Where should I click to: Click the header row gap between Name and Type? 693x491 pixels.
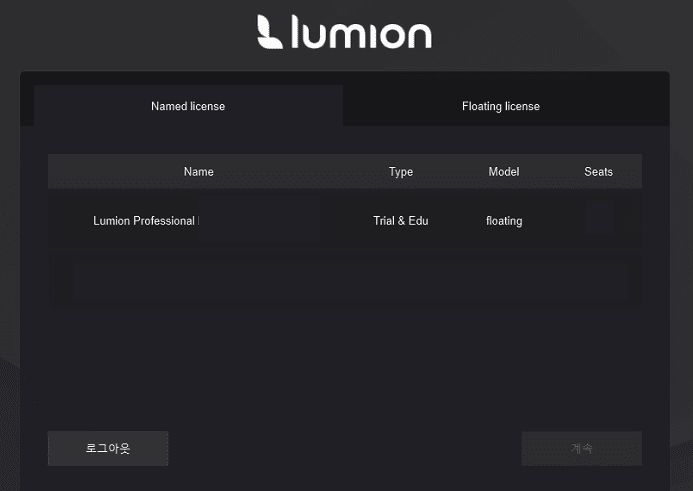[300, 172]
